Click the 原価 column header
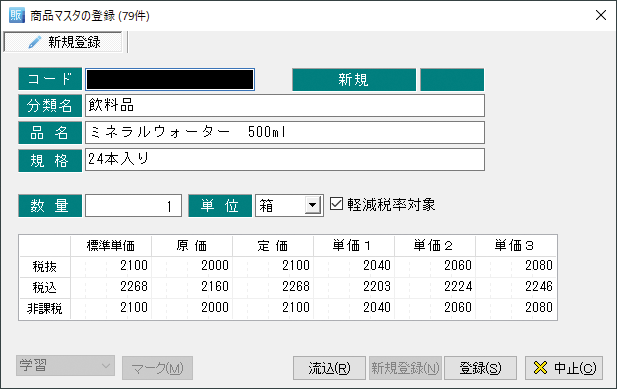This screenshot has height=389, width=617. [192, 246]
